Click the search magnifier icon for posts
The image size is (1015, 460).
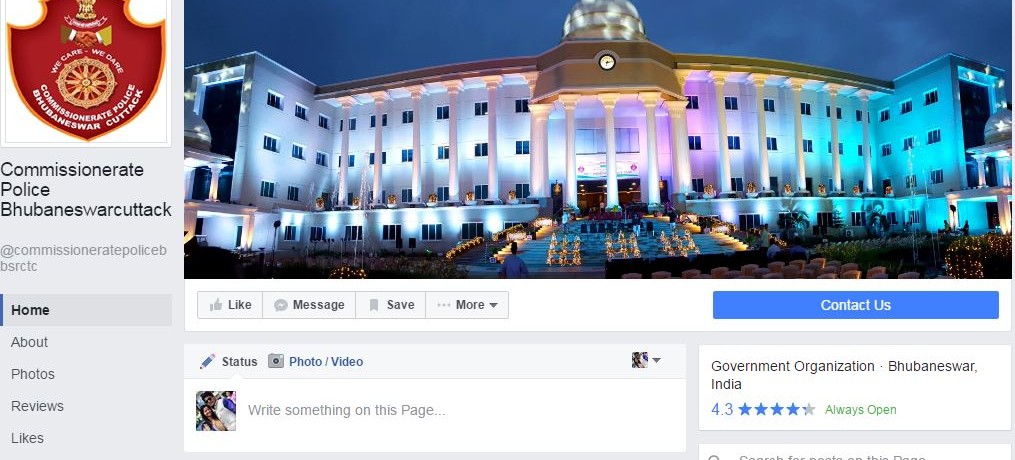click(713, 457)
